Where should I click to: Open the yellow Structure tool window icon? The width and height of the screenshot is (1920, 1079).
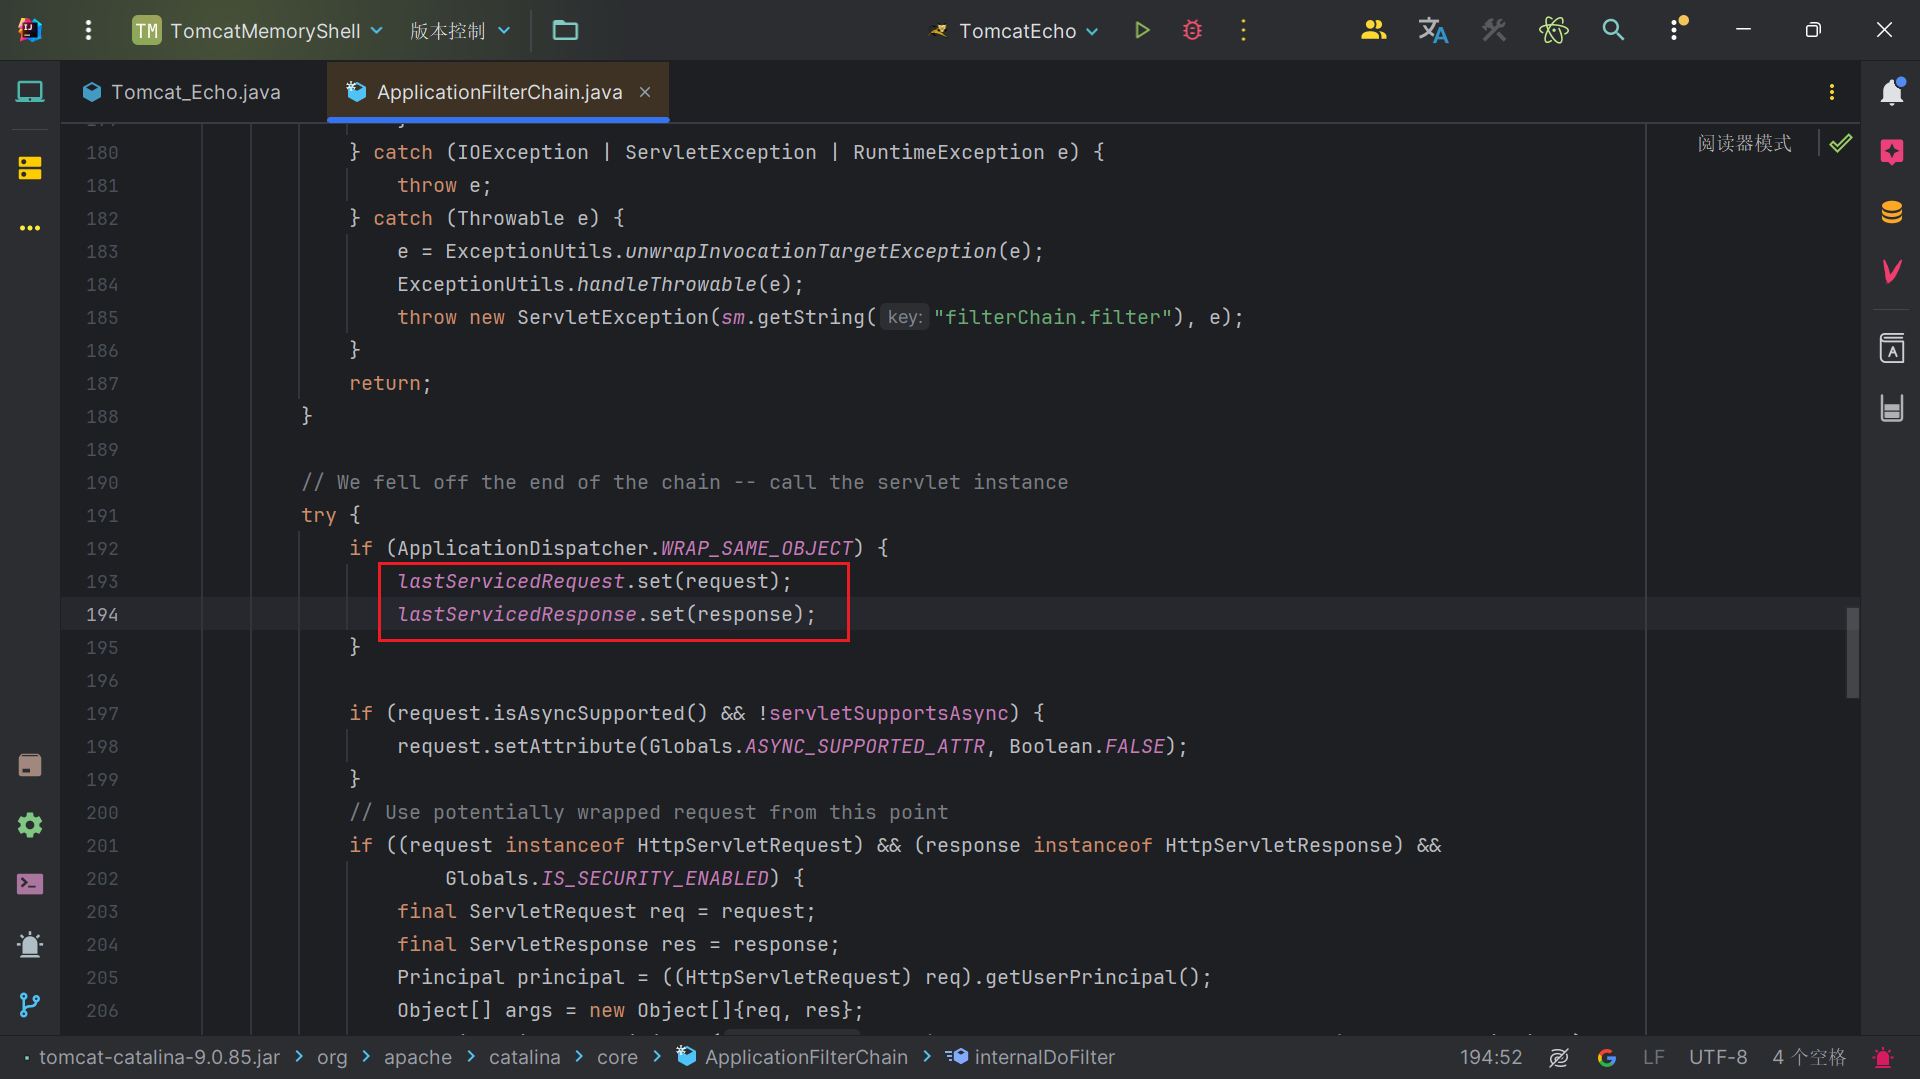pyautogui.click(x=30, y=168)
